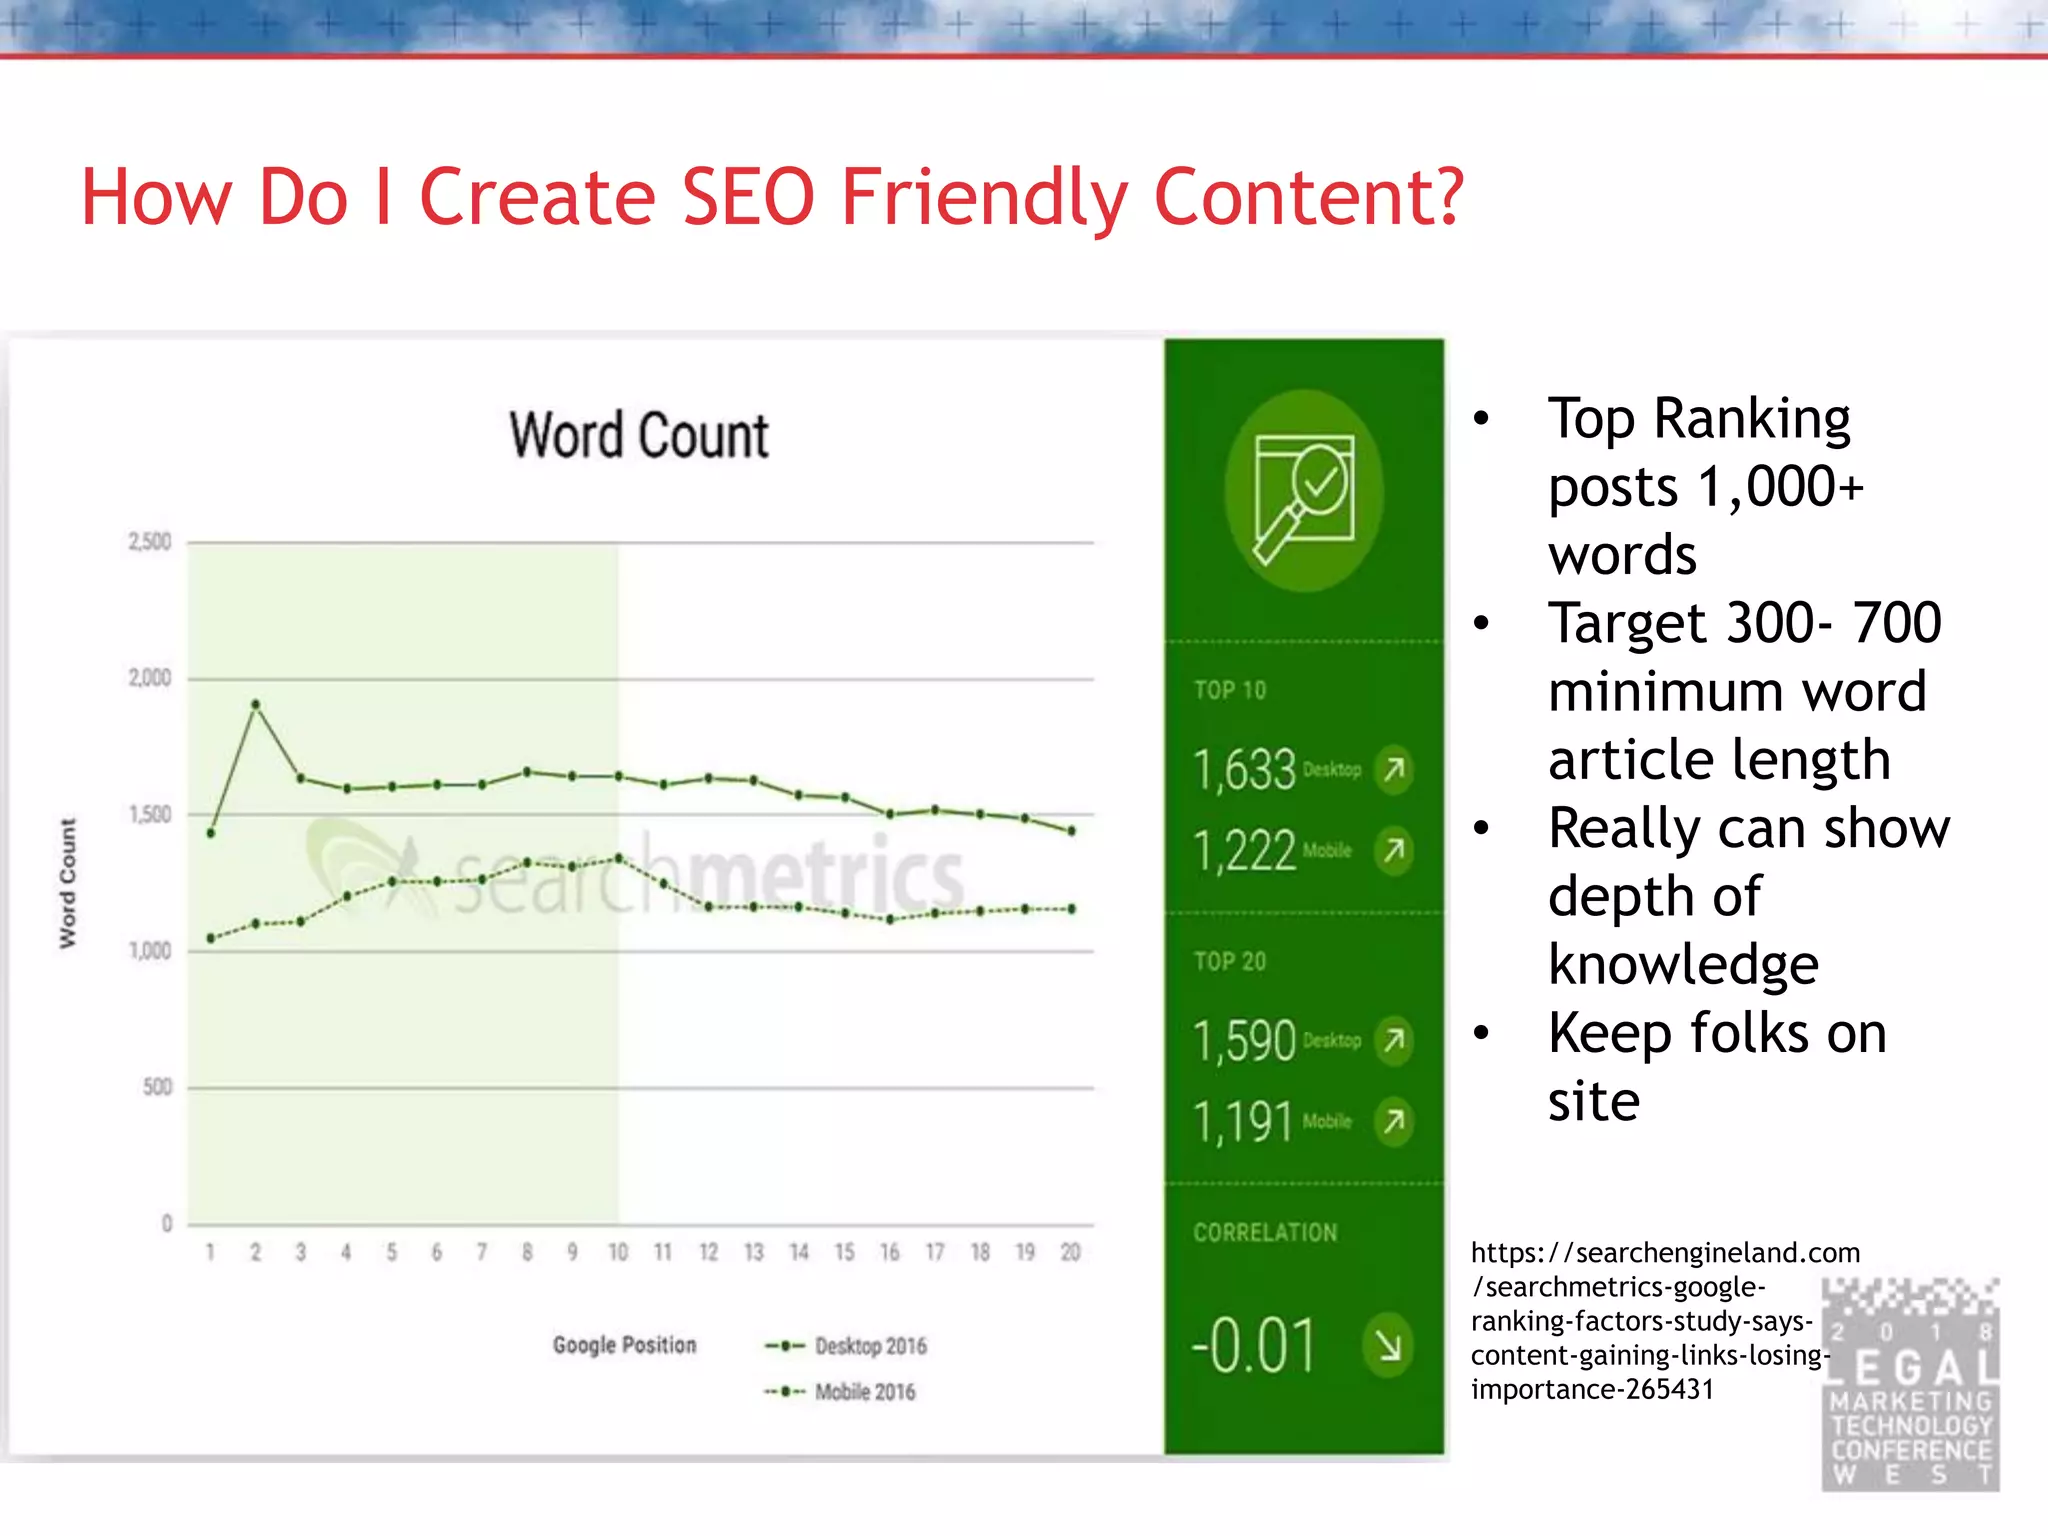
Task: Click the magnifying glass checkmark icon
Action: (x=1304, y=491)
